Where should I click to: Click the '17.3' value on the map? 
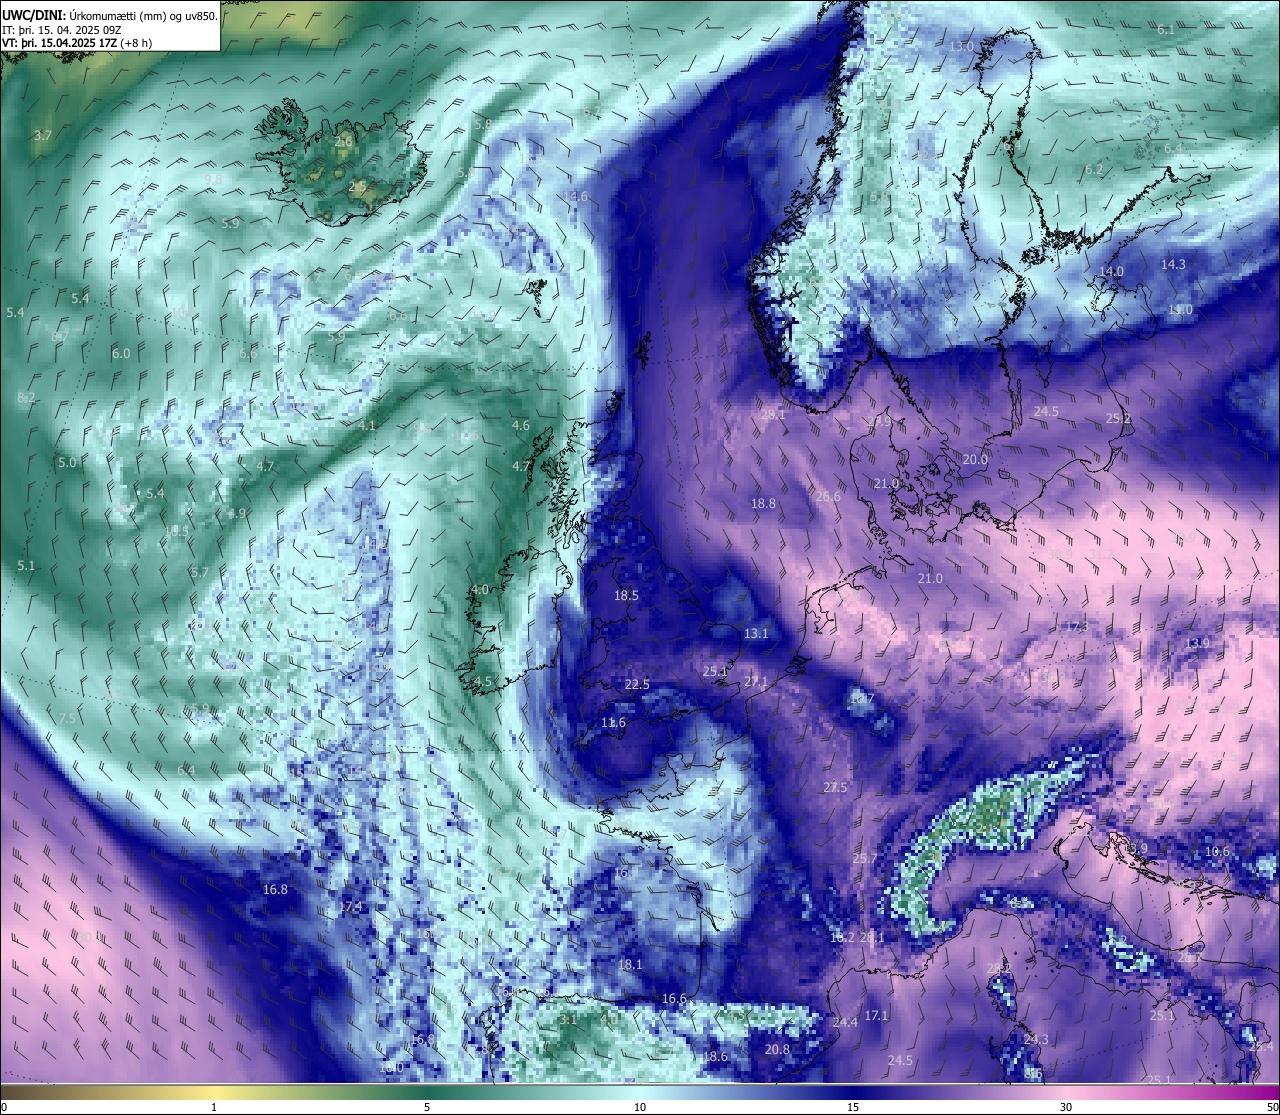(x=1075, y=627)
